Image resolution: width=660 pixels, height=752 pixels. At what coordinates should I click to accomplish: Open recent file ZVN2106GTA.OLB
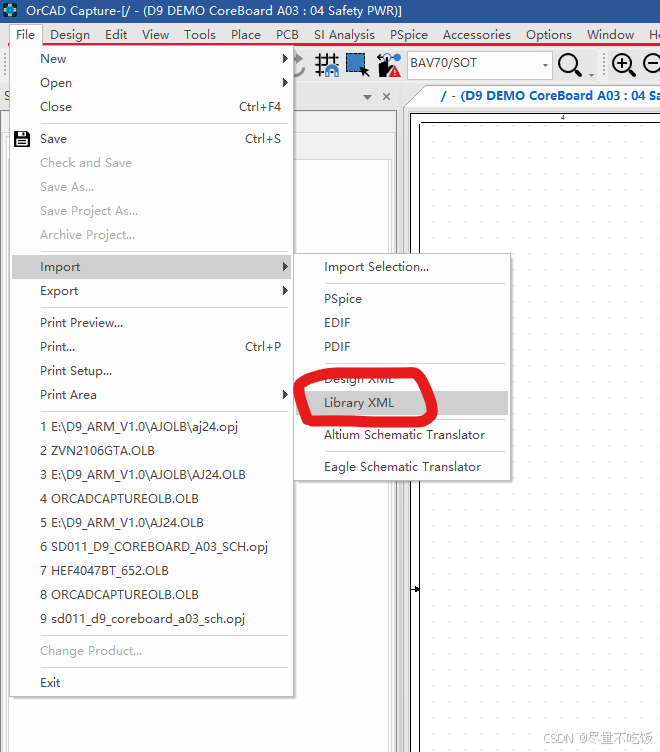click(x=152, y=450)
